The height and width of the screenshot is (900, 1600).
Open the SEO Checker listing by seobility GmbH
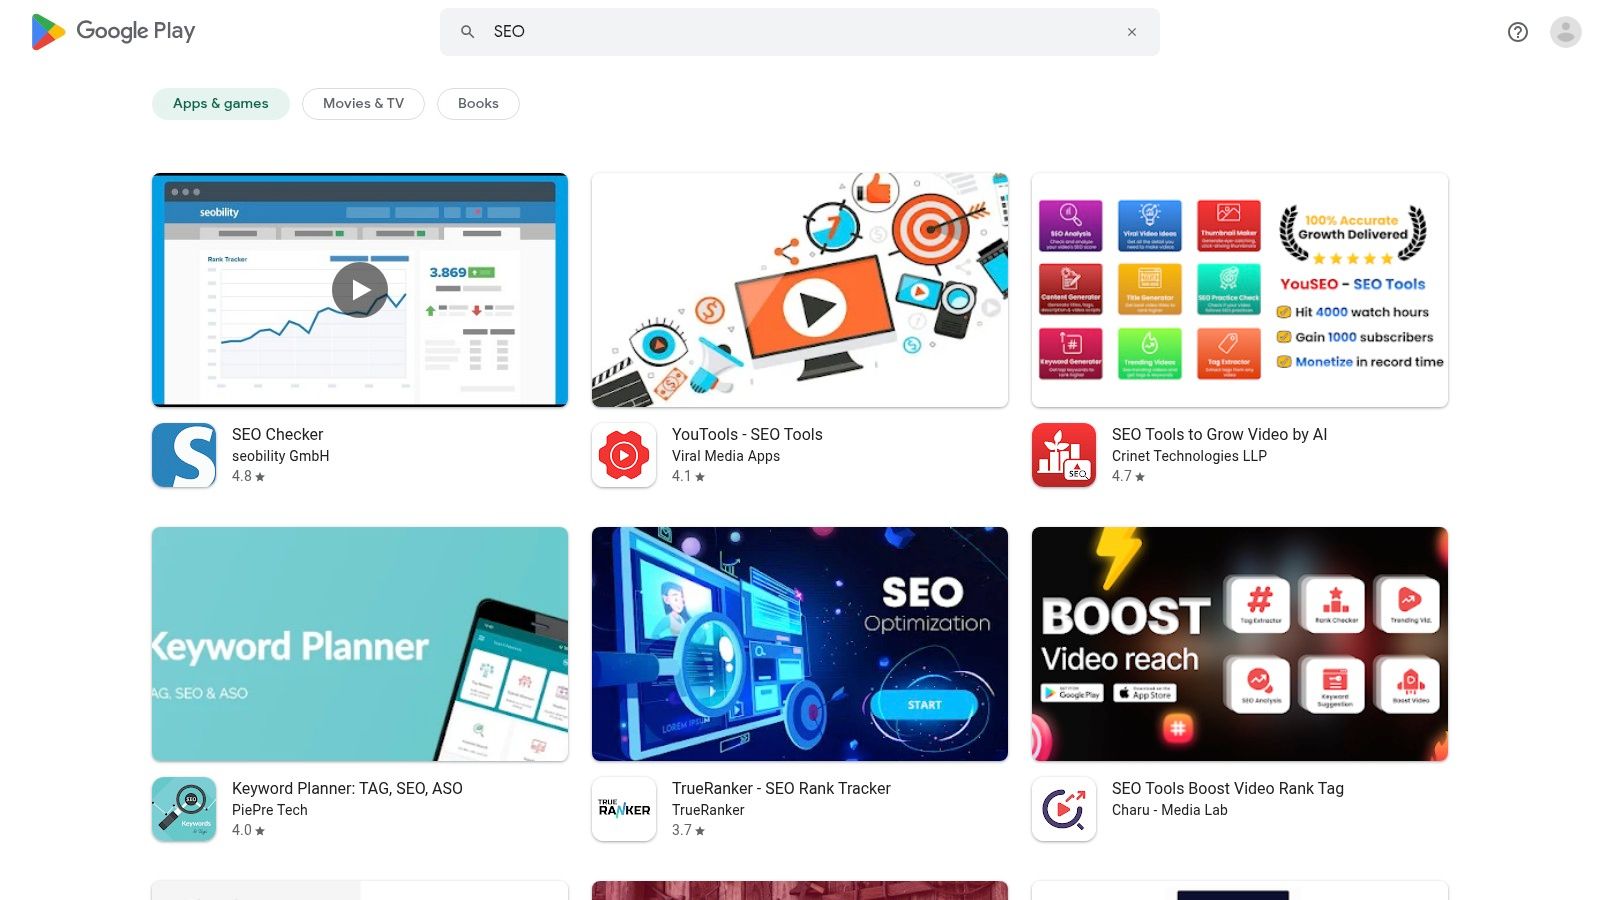tap(278, 434)
